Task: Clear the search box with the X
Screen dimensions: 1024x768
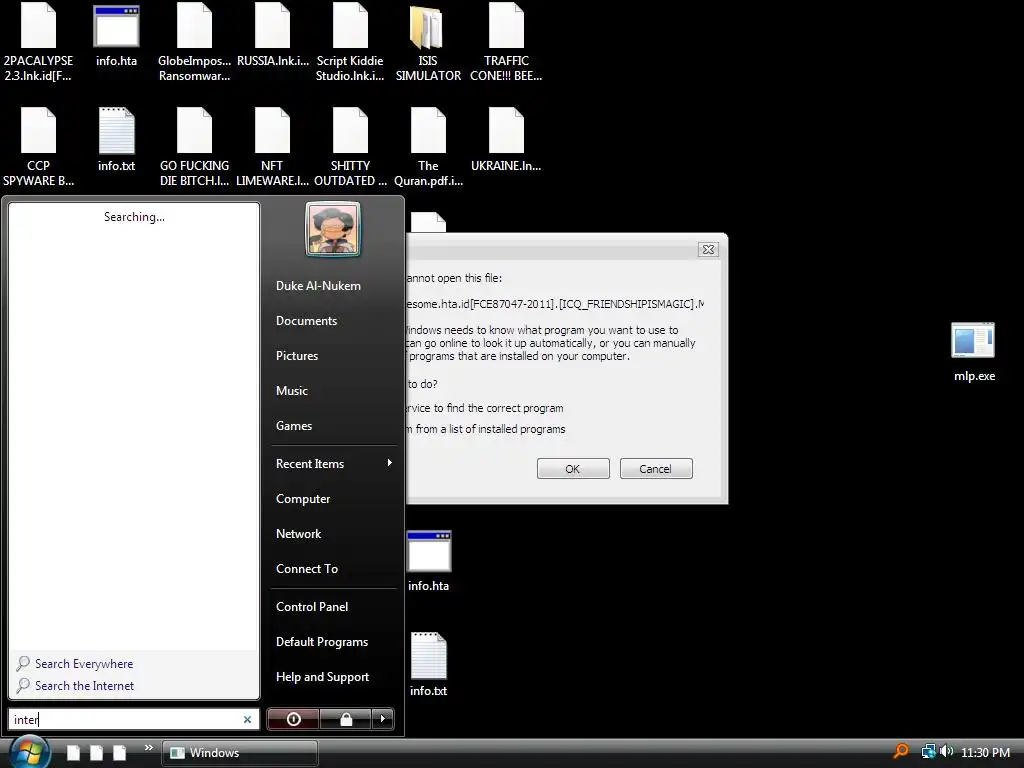Action: [248, 719]
